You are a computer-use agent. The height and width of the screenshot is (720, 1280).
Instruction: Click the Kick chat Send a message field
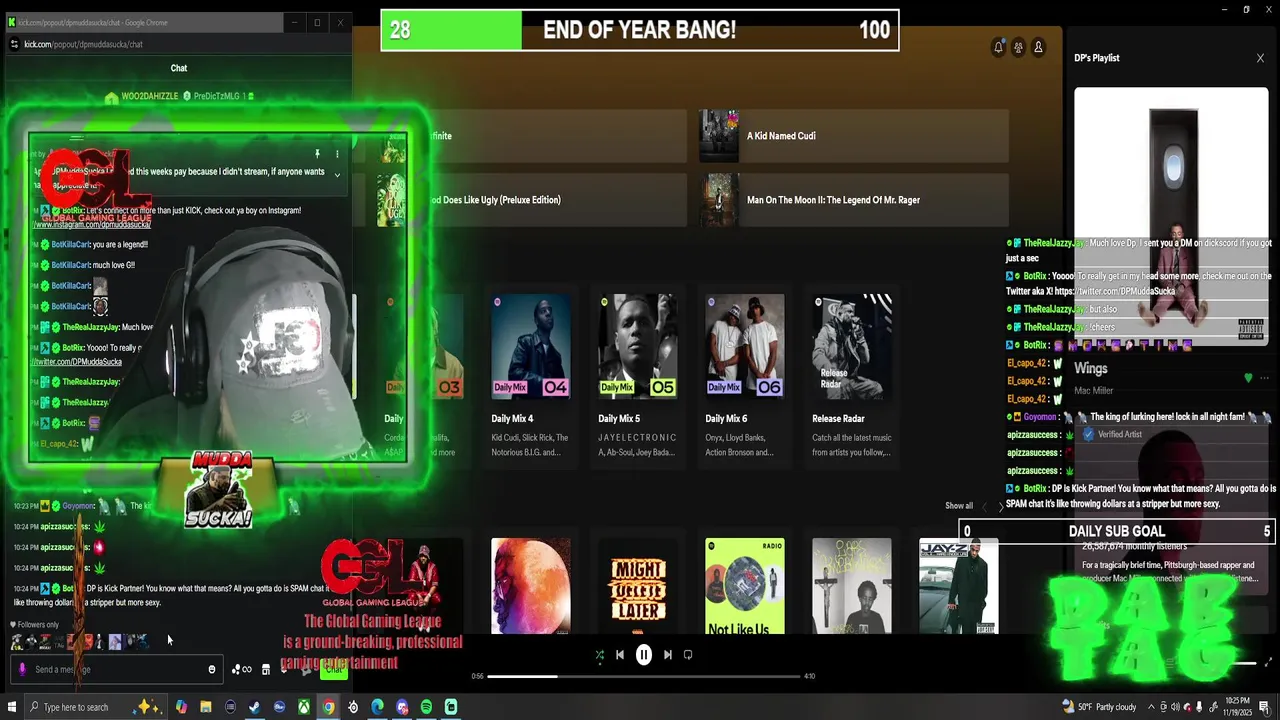click(x=117, y=669)
